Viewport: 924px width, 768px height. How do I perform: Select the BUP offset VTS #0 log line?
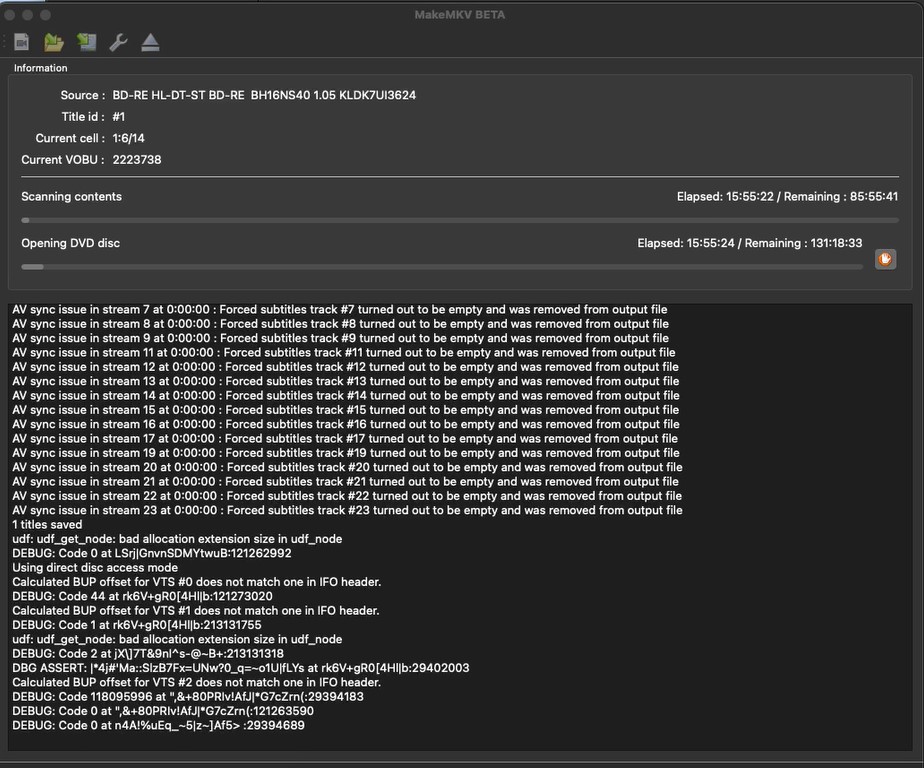pos(196,582)
